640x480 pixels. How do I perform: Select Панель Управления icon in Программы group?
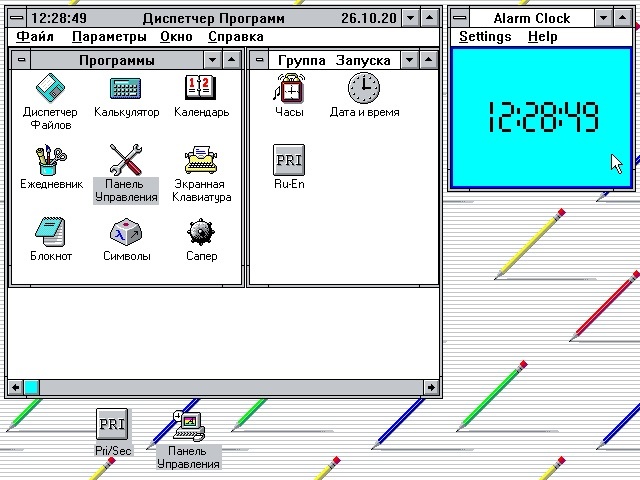coord(126,160)
